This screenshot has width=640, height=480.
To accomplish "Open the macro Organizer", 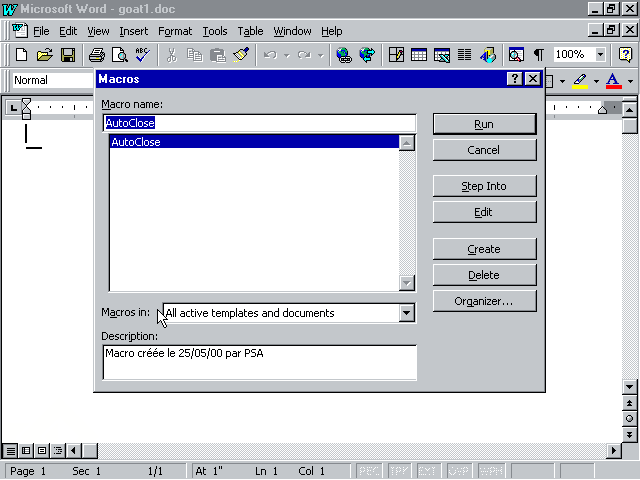I will pos(484,301).
